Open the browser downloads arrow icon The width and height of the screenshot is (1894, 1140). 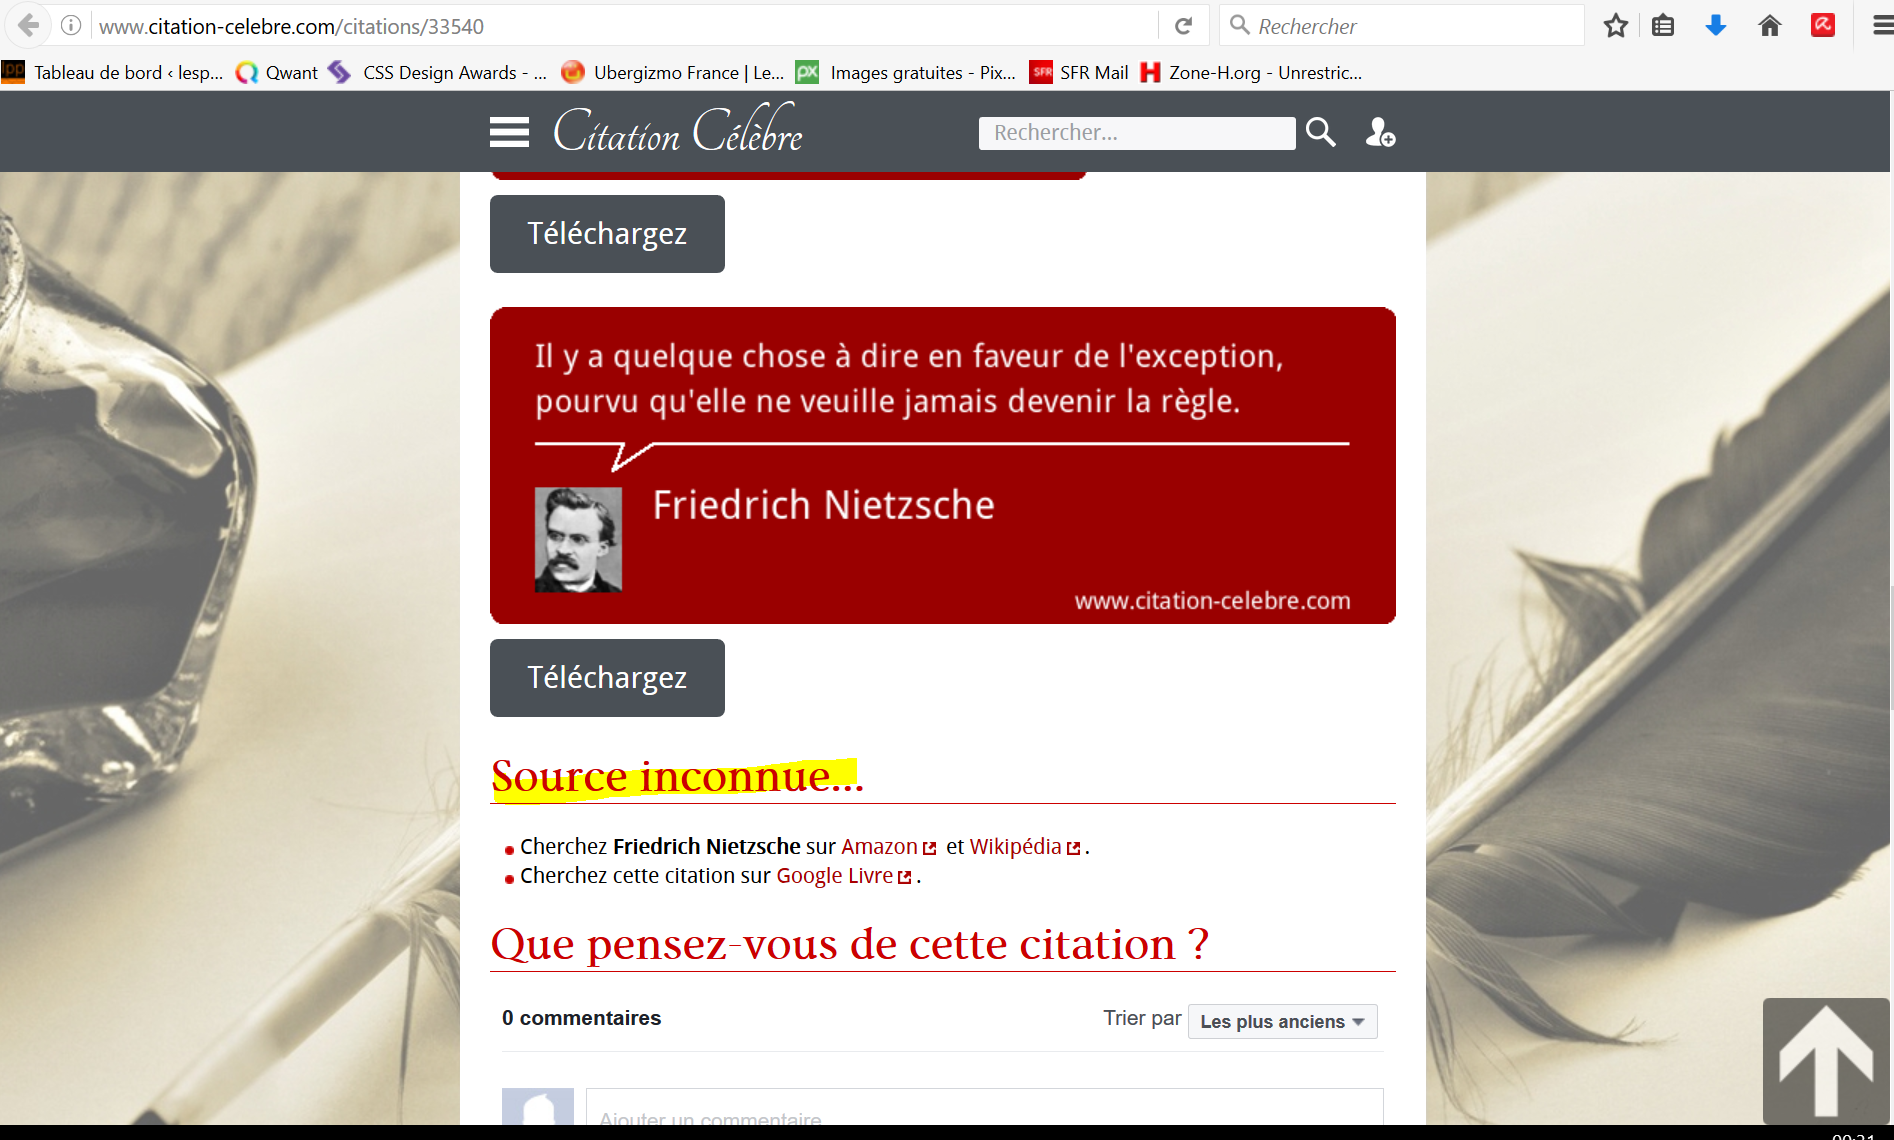pos(1716,26)
